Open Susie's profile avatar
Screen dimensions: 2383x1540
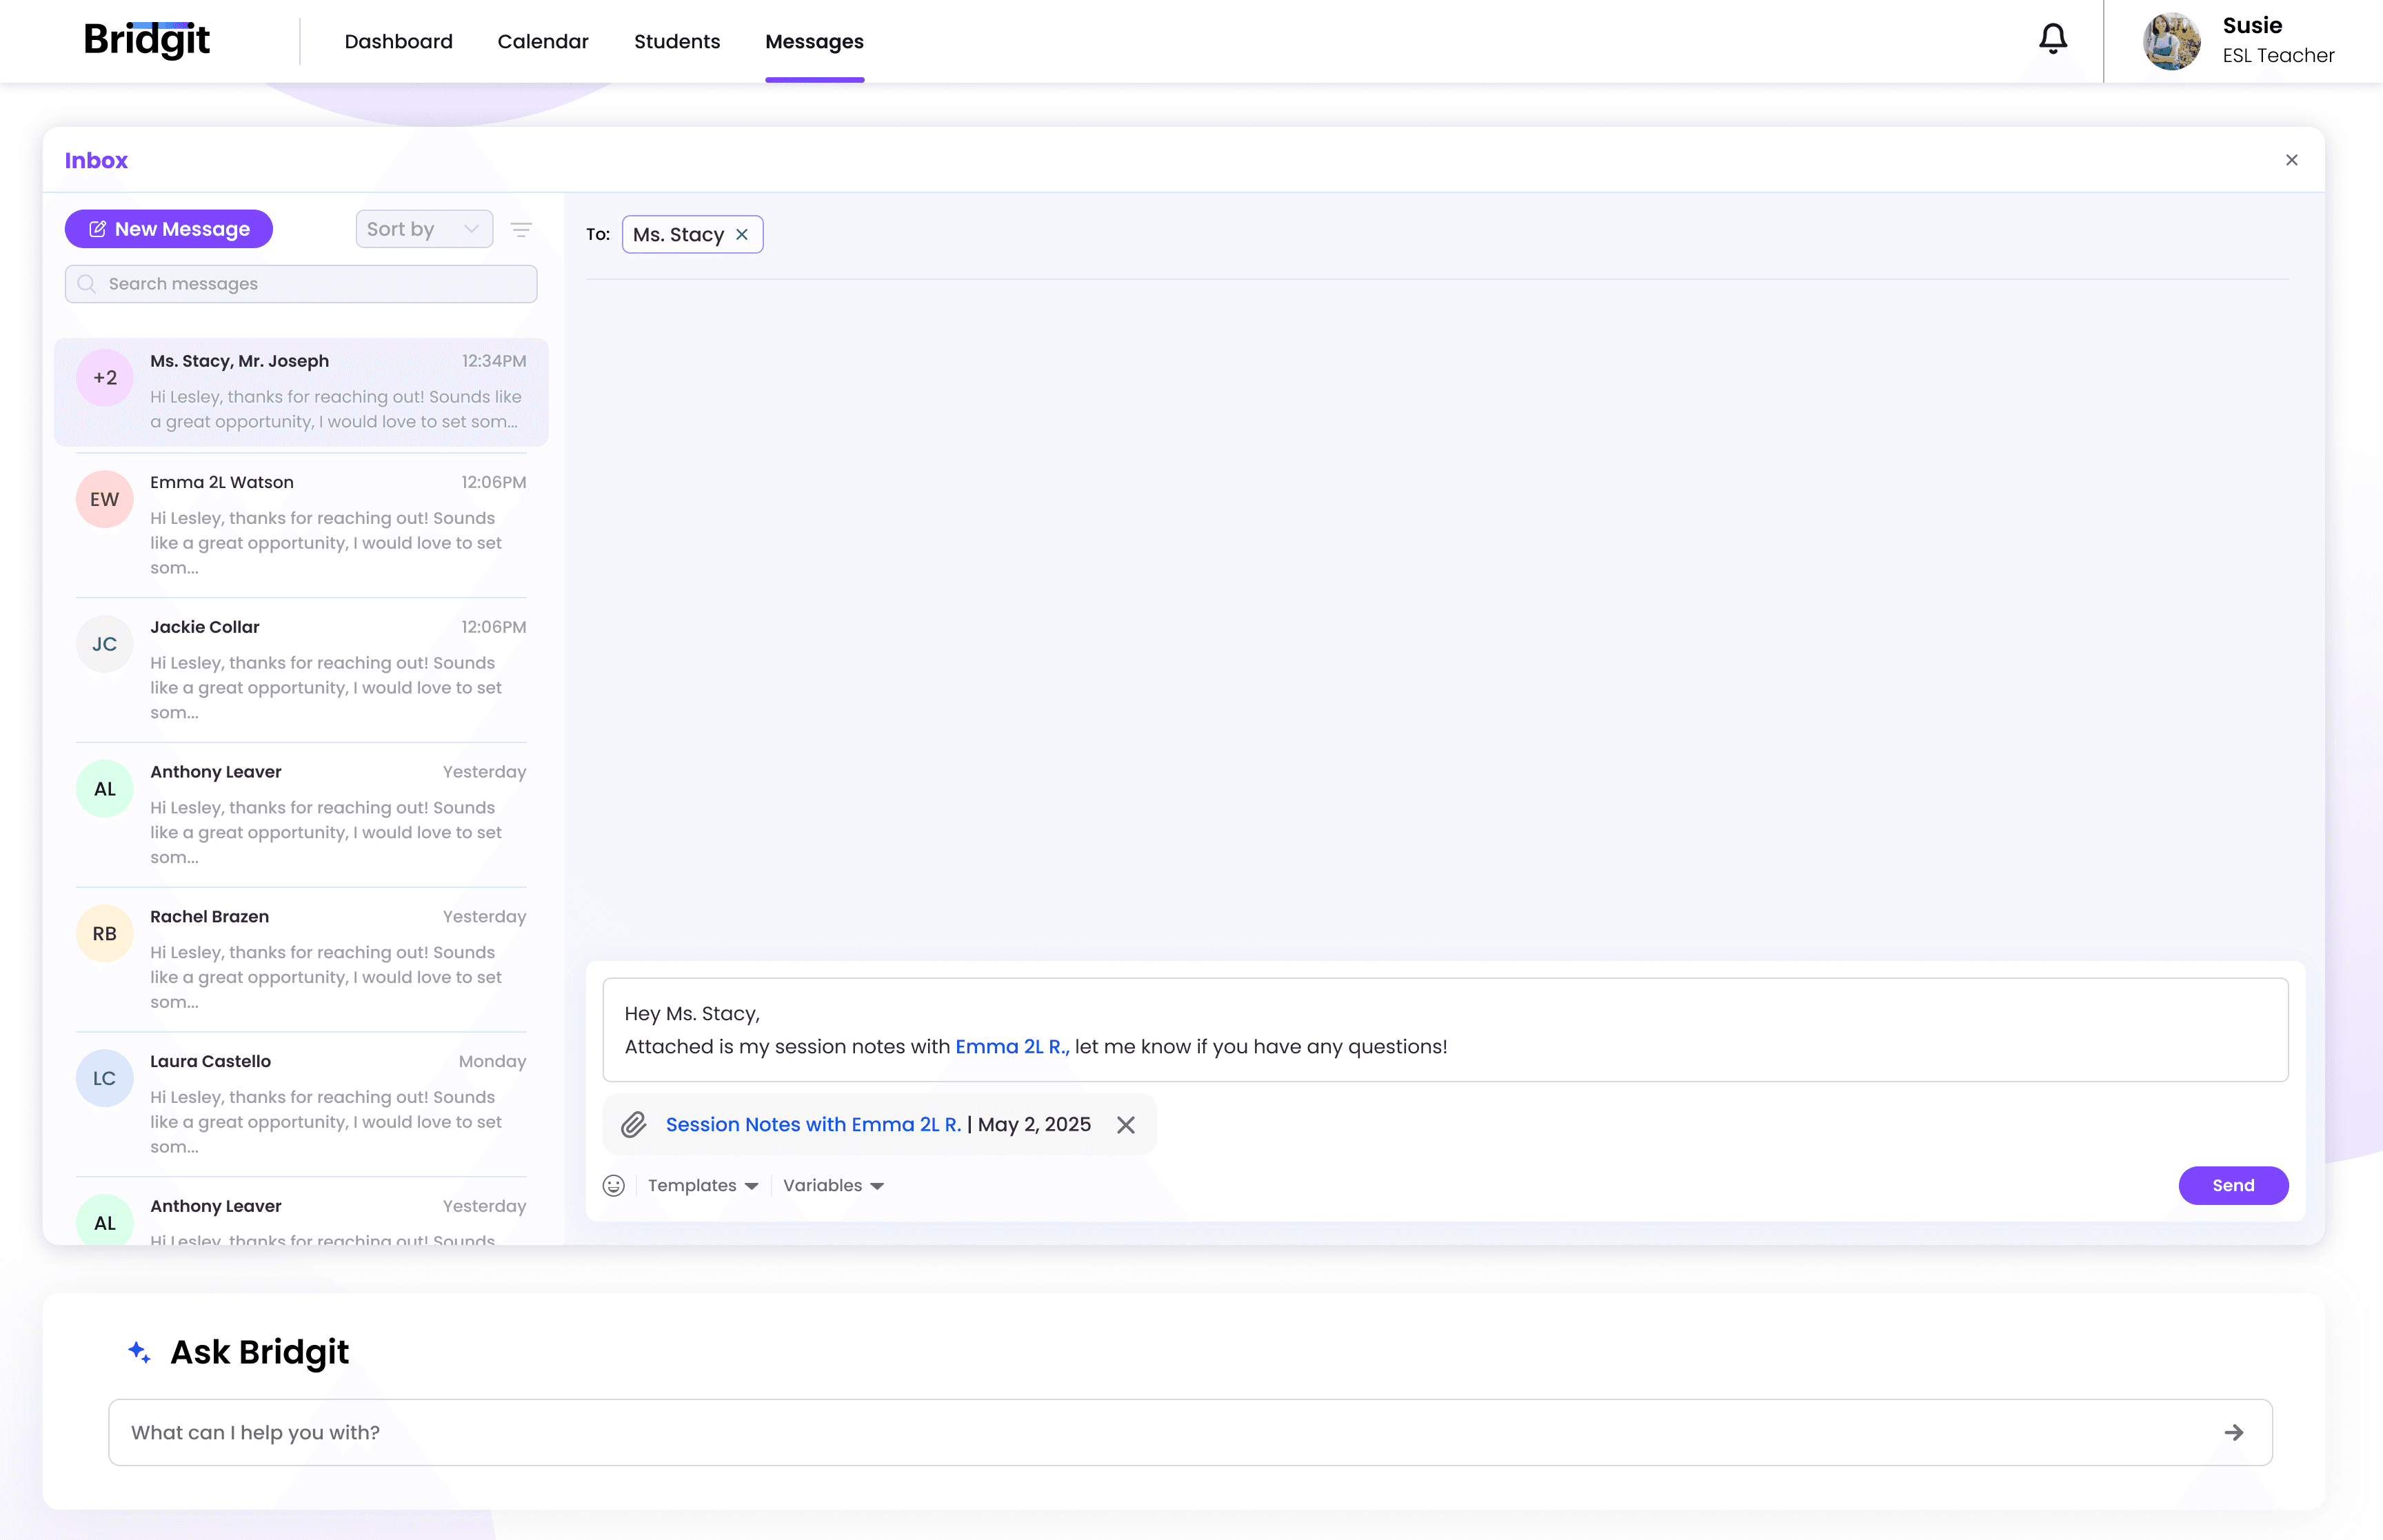tap(2171, 41)
